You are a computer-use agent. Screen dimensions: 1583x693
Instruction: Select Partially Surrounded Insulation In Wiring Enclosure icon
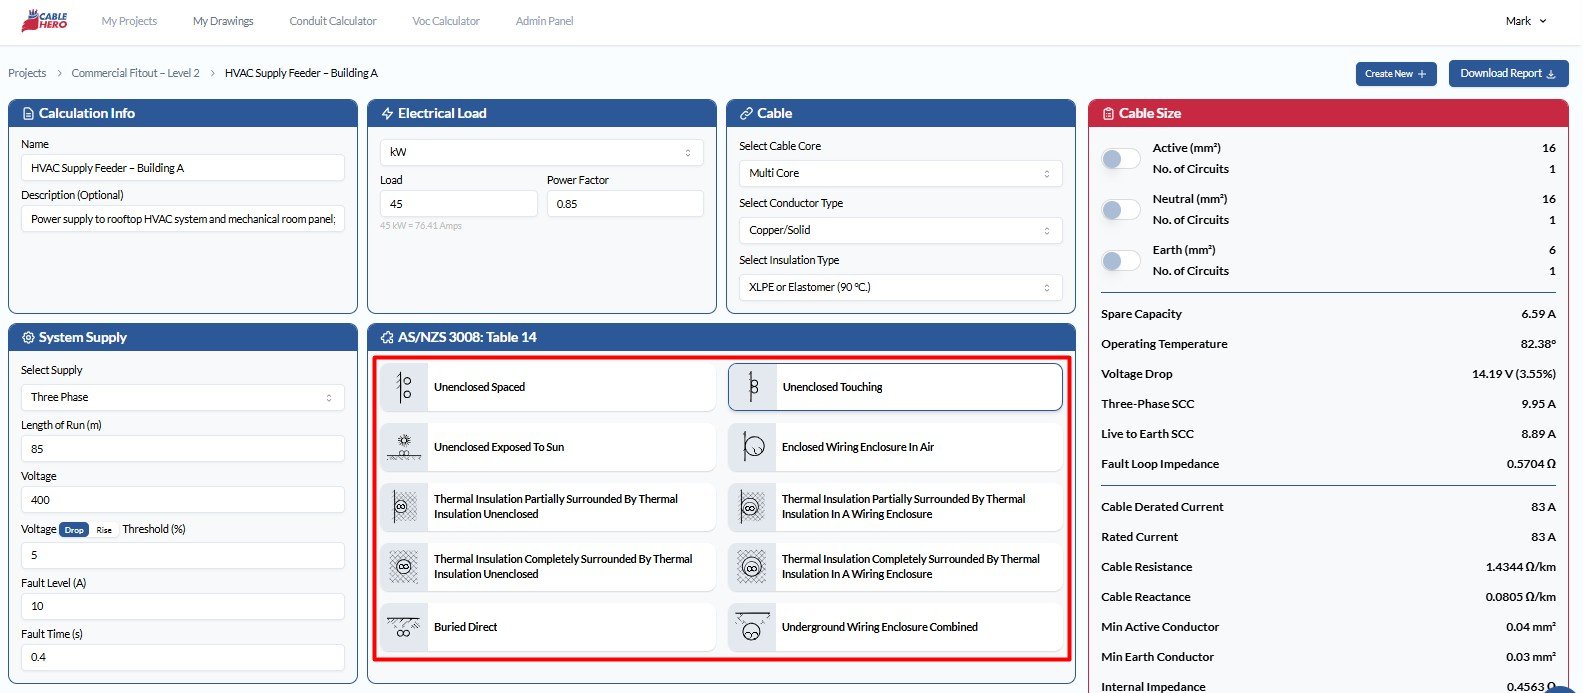click(753, 507)
